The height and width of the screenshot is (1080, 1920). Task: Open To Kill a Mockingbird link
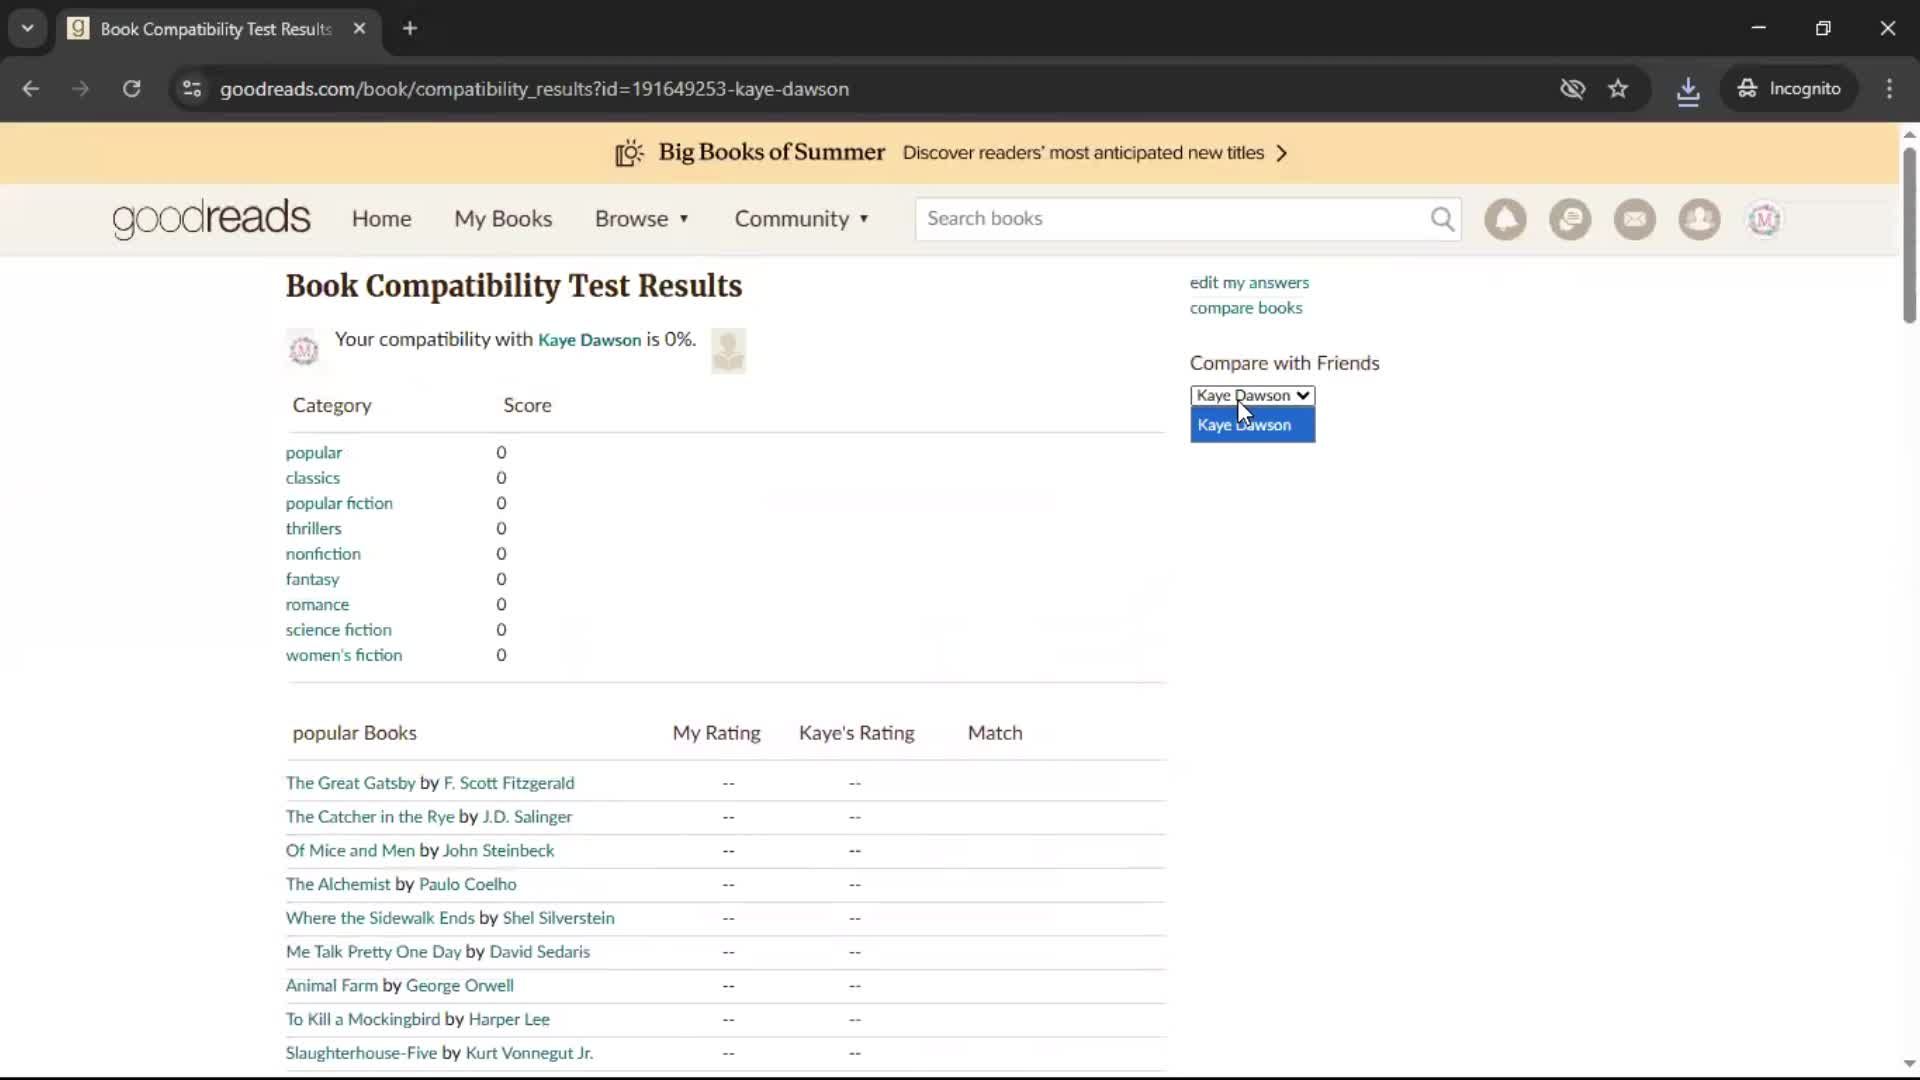(x=363, y=1019)
